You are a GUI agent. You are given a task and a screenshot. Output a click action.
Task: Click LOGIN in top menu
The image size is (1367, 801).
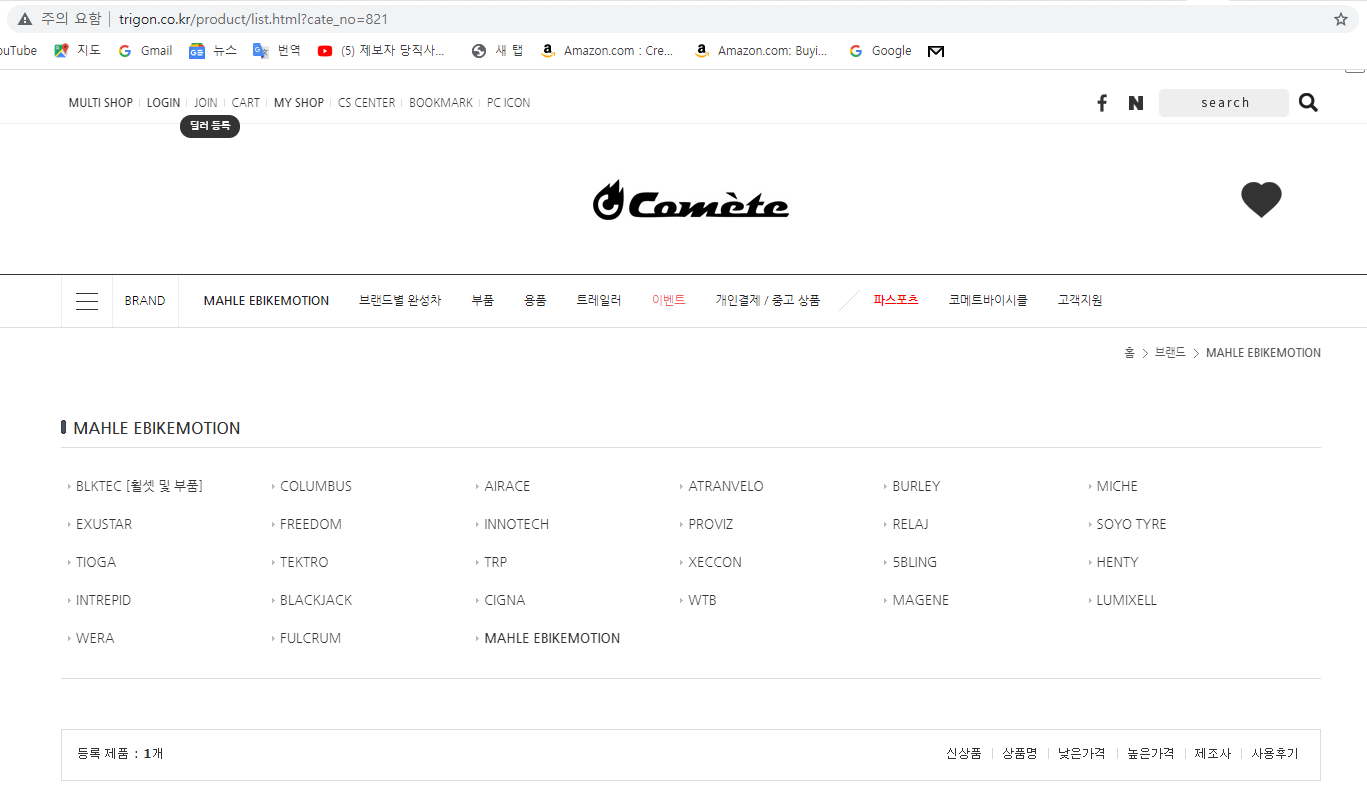pos(163,103)
